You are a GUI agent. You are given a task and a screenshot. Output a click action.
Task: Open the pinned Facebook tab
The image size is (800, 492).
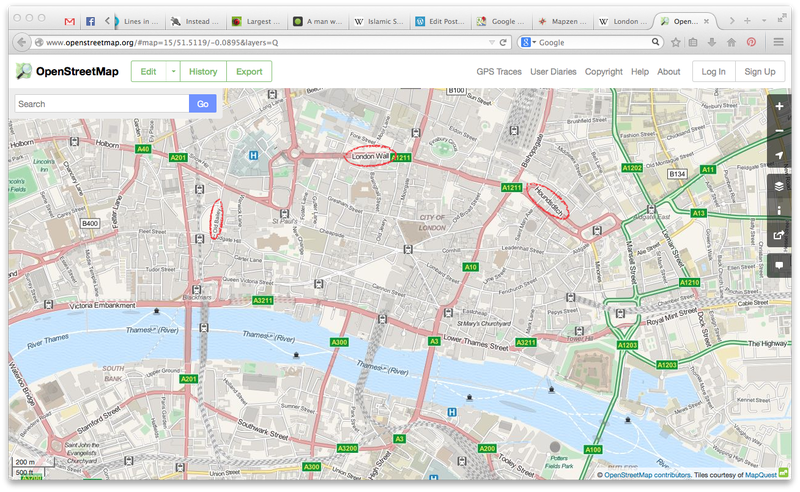[x=90, y=21]
